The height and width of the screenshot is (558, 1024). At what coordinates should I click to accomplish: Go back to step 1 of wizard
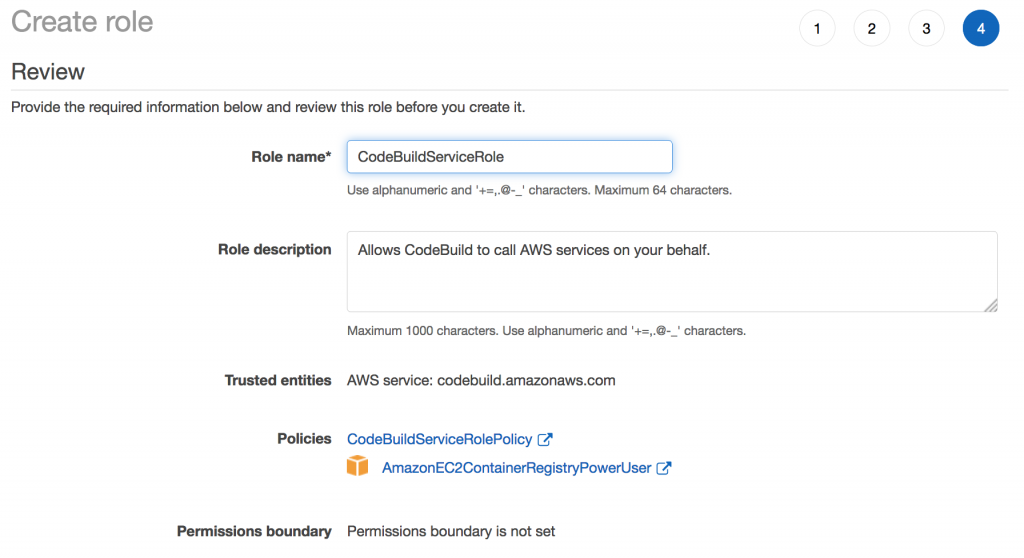pos(817,29)
